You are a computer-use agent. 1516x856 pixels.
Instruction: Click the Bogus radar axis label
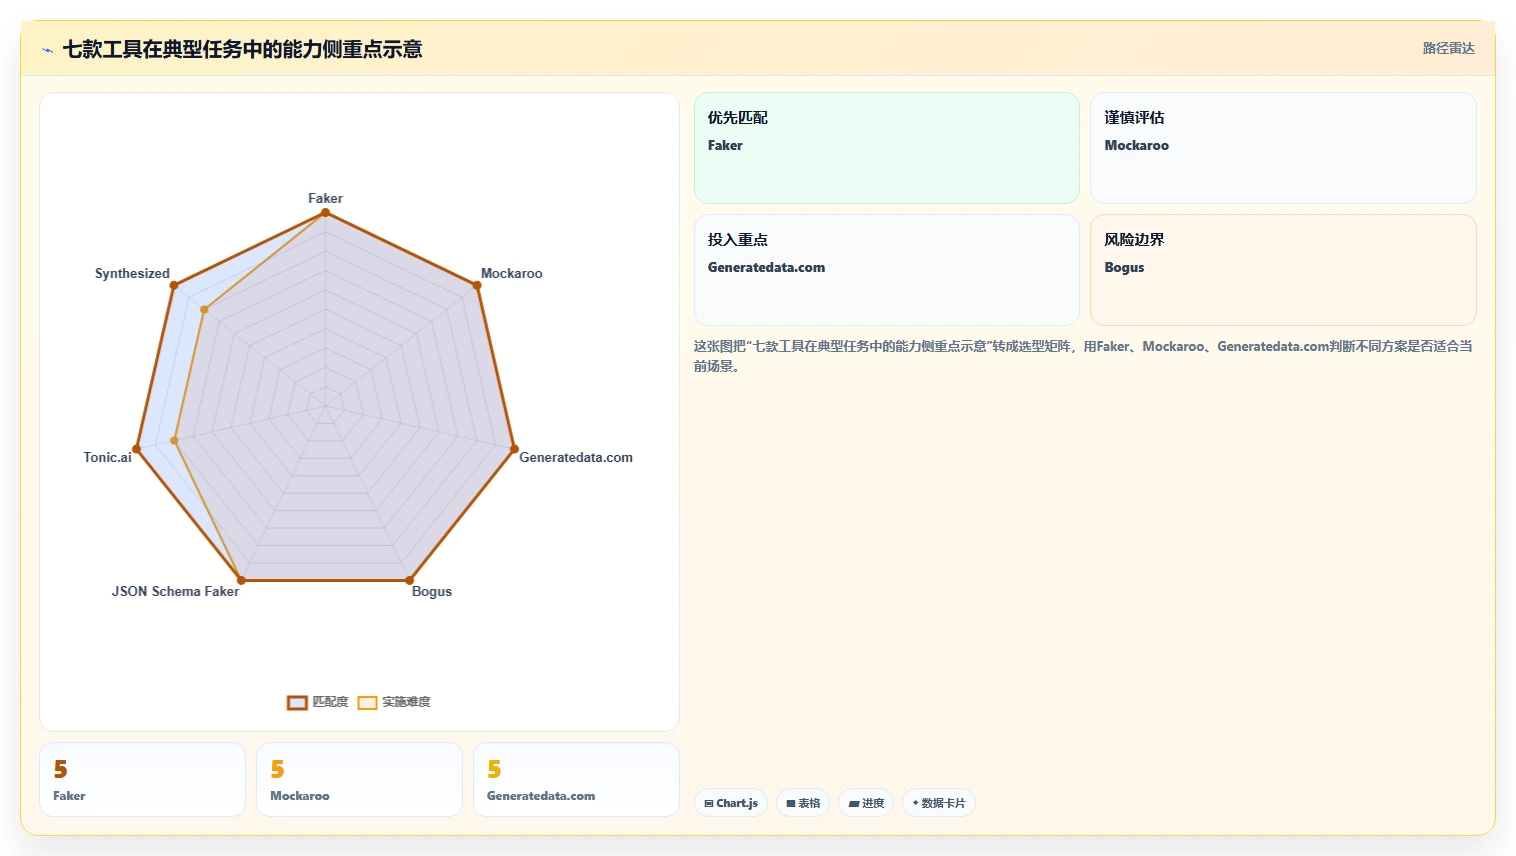click(432, 591)
